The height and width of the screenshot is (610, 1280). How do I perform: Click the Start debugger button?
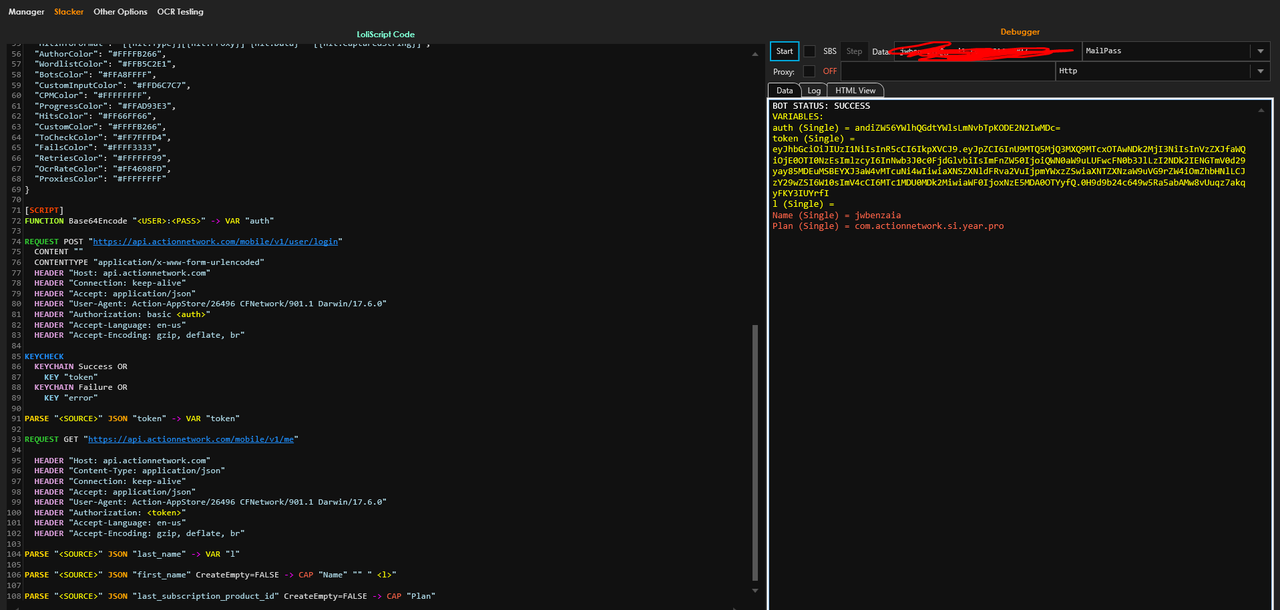click(785, 51)
